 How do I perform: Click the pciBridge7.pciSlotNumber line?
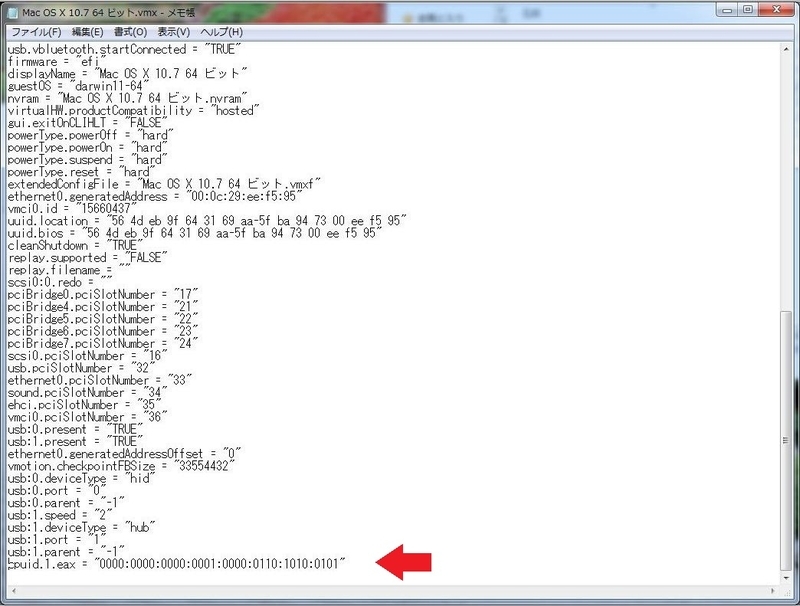click(x=103, y=343)
